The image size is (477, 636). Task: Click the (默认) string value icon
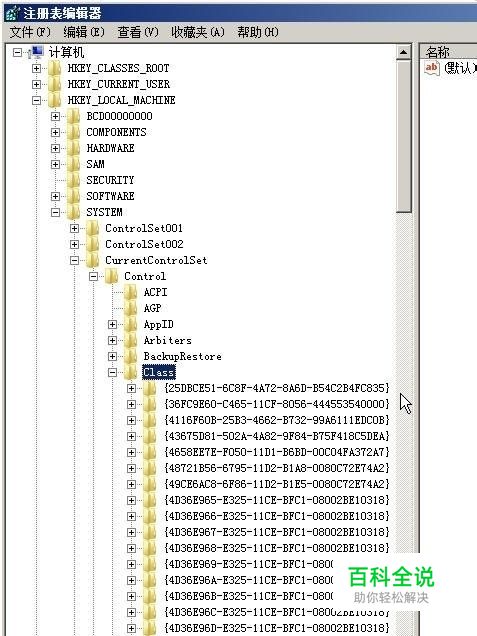tap(432, 67)
